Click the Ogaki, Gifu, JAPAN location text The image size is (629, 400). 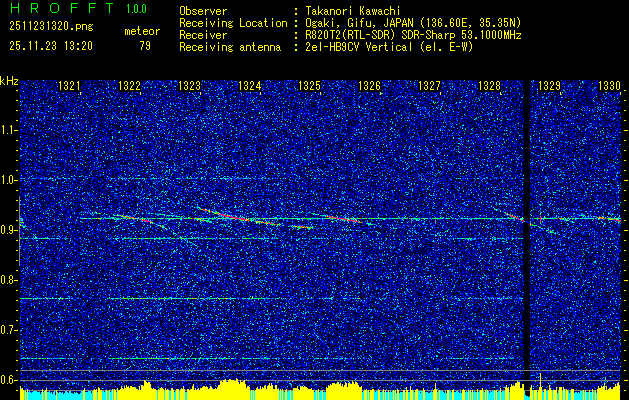[411, 23]
